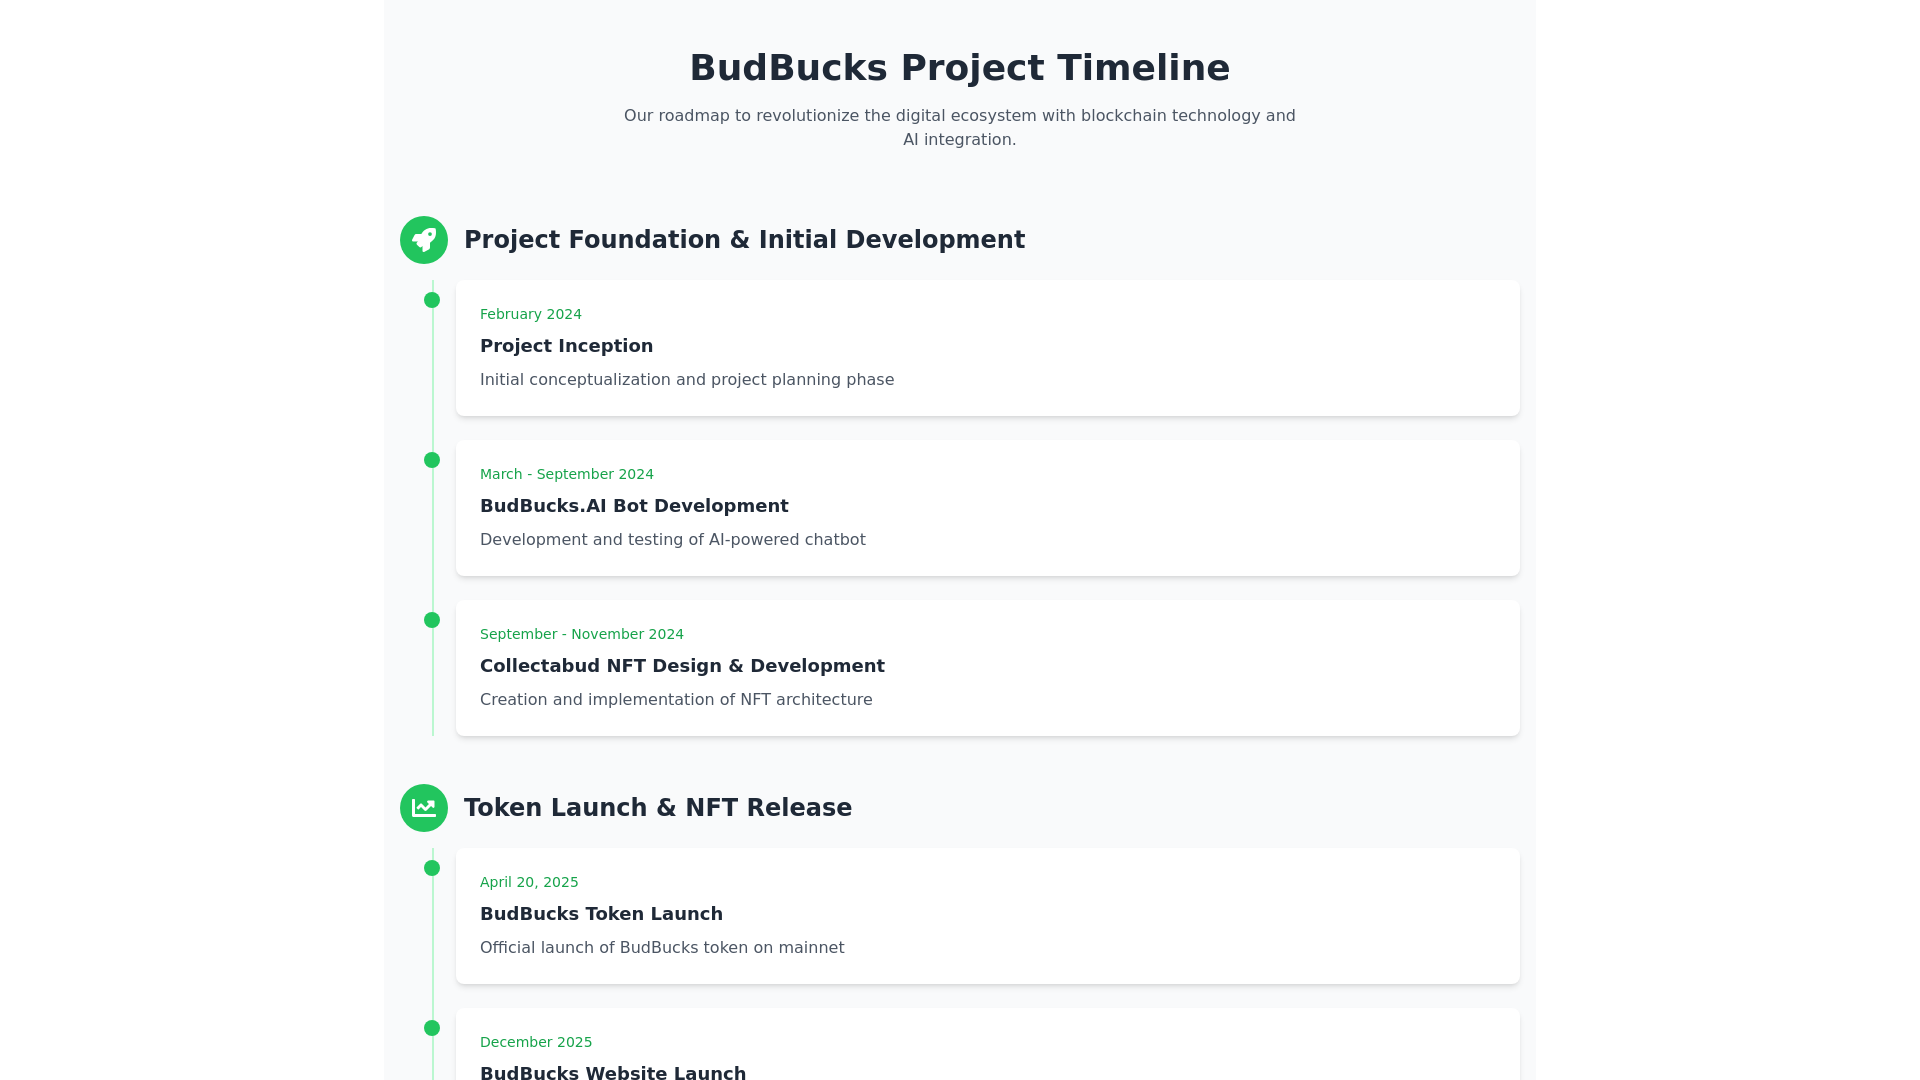Open the Project Inception card title
The image size is (1920, 1080).
click(x=566, y=346)
